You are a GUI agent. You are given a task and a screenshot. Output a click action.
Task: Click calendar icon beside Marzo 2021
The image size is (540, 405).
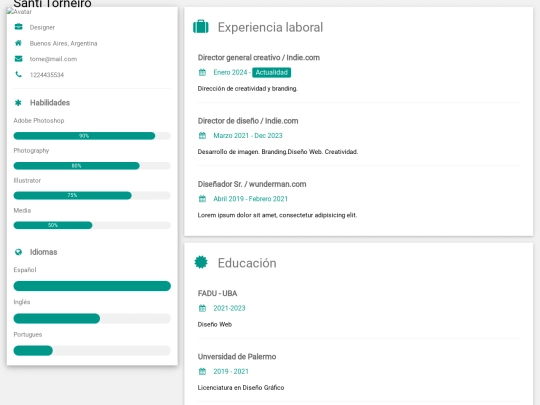202,135
